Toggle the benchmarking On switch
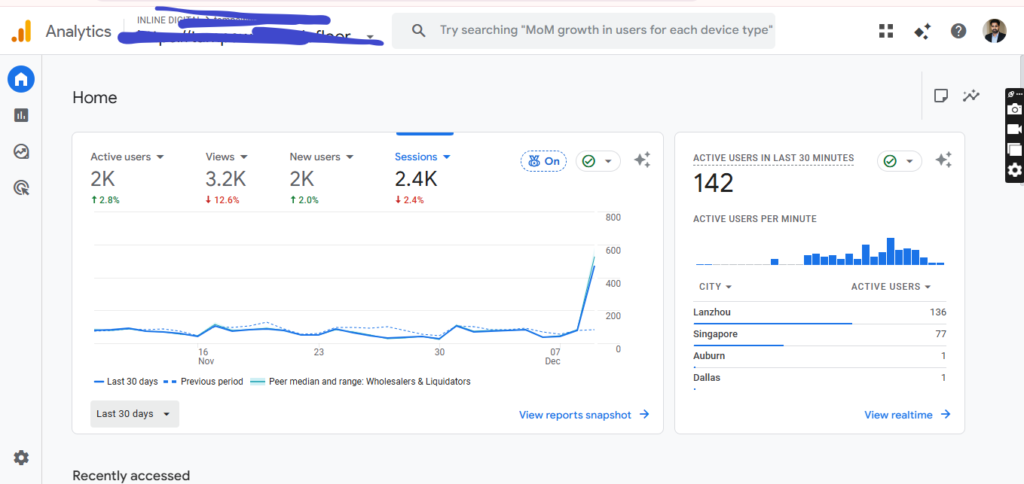1024x484 pixels. 543,161
